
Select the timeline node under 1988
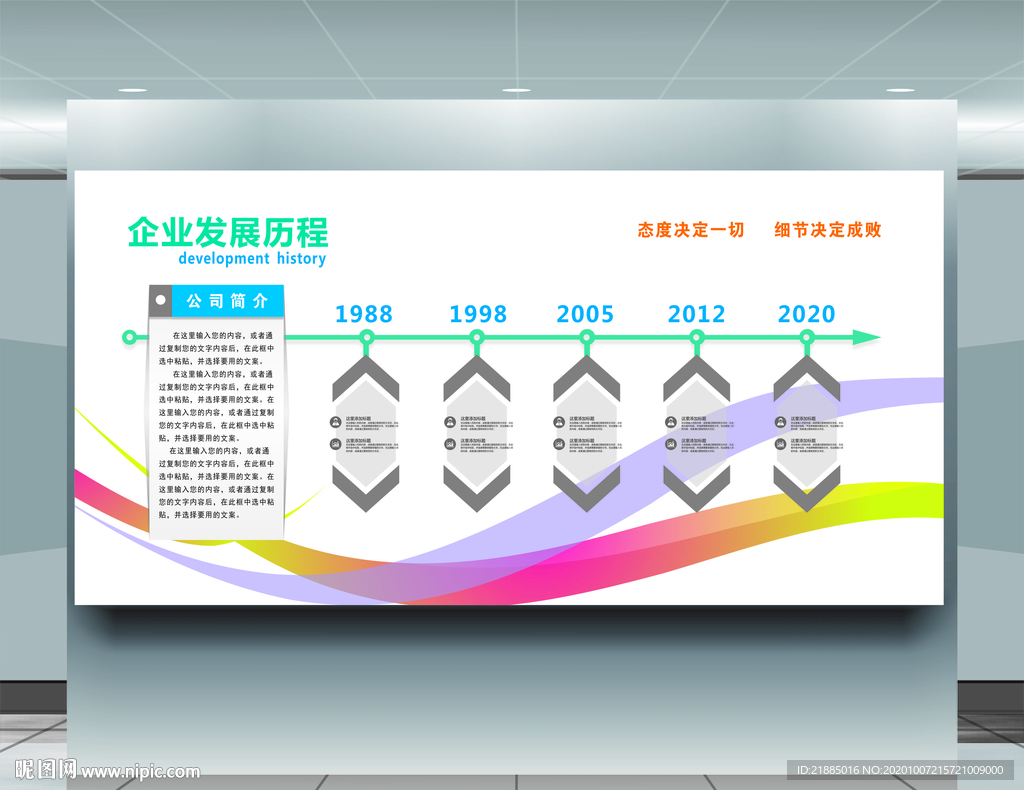tap(366, 338)
